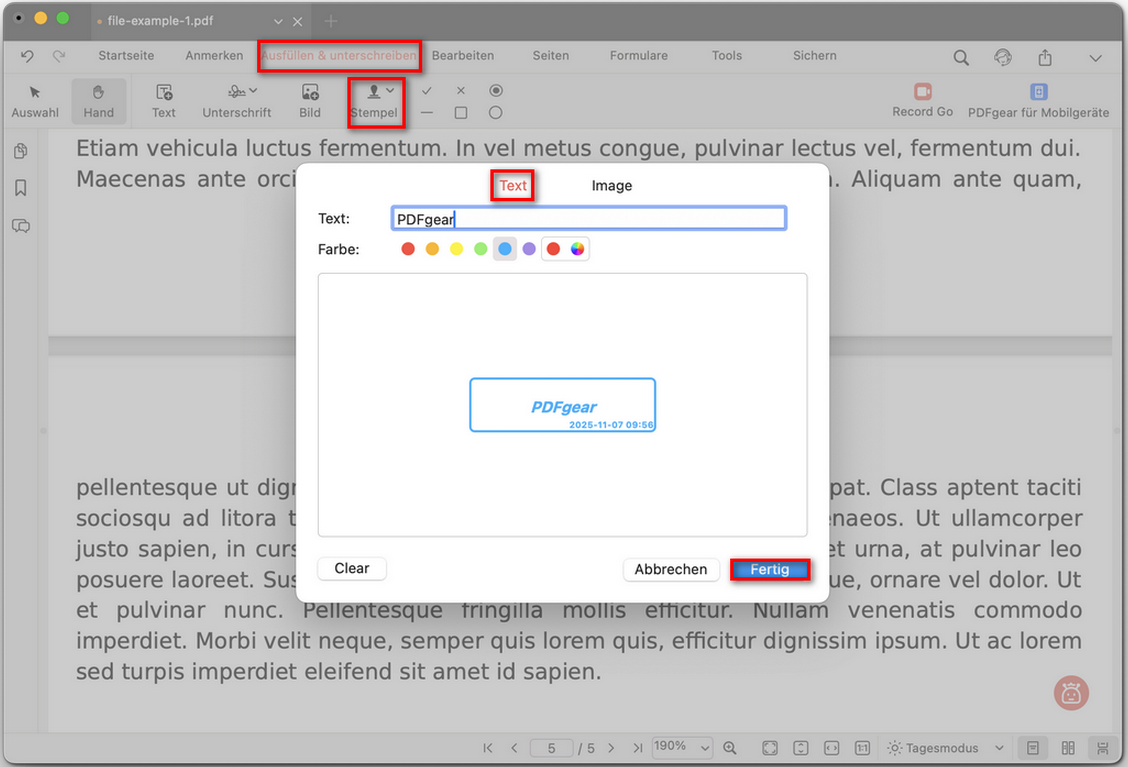1128x767 pixels.
Task: Insert a filled radio dot symbol
Action: pyautogui.click(x=496, y=91)
